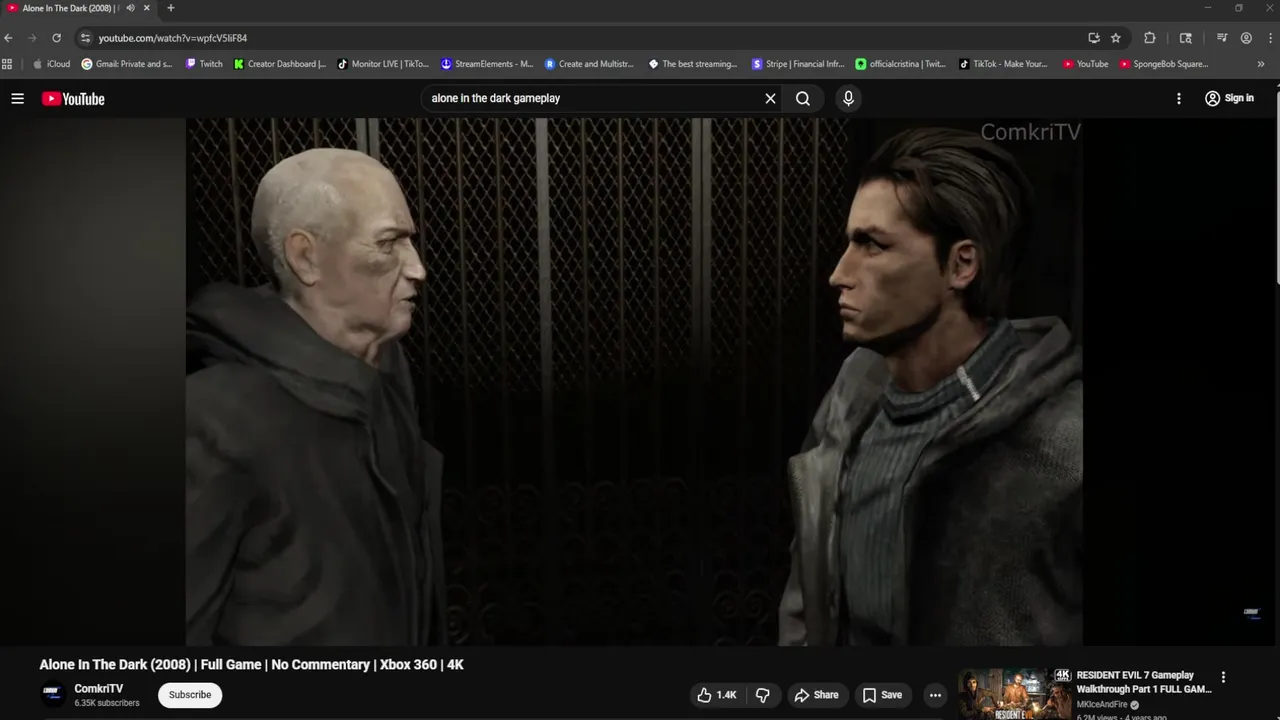1280x720 pixels.
Task: Open the Twitch bookmark
Action: [x=204, y=64]
